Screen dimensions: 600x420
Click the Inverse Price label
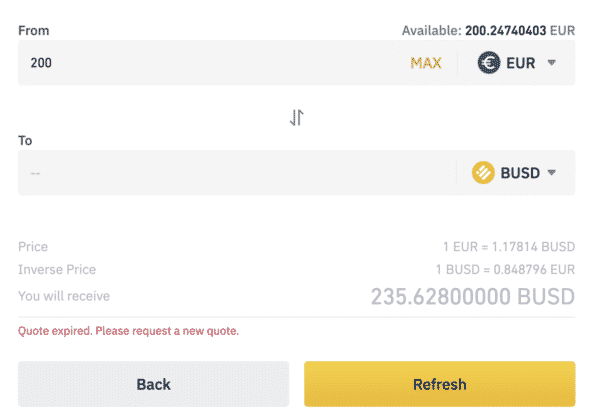coord(57,270)
